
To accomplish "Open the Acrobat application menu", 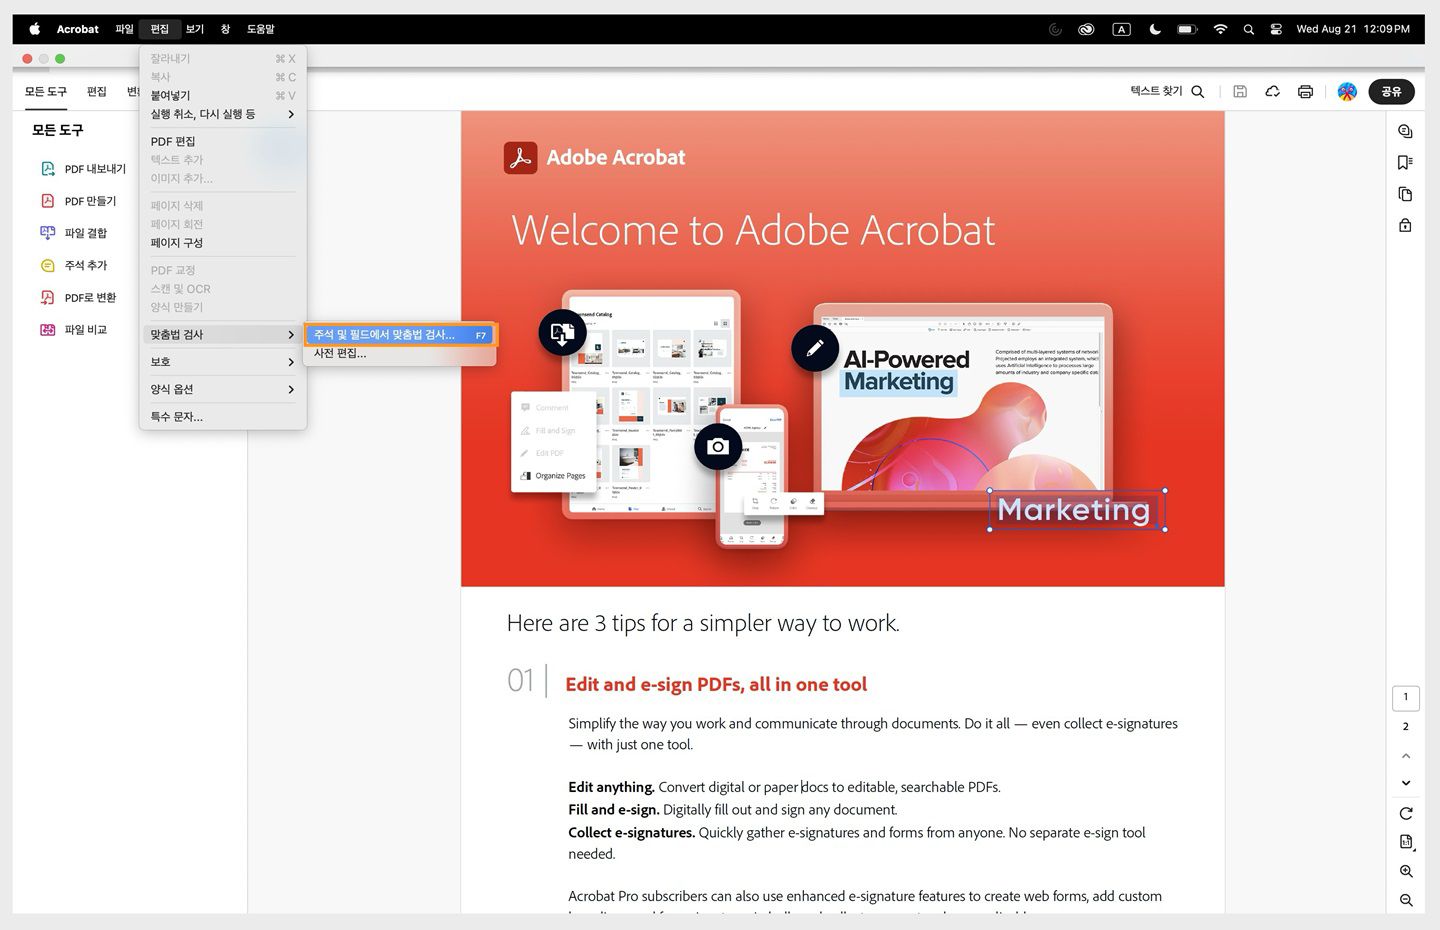I will click(x=77, y=29).
